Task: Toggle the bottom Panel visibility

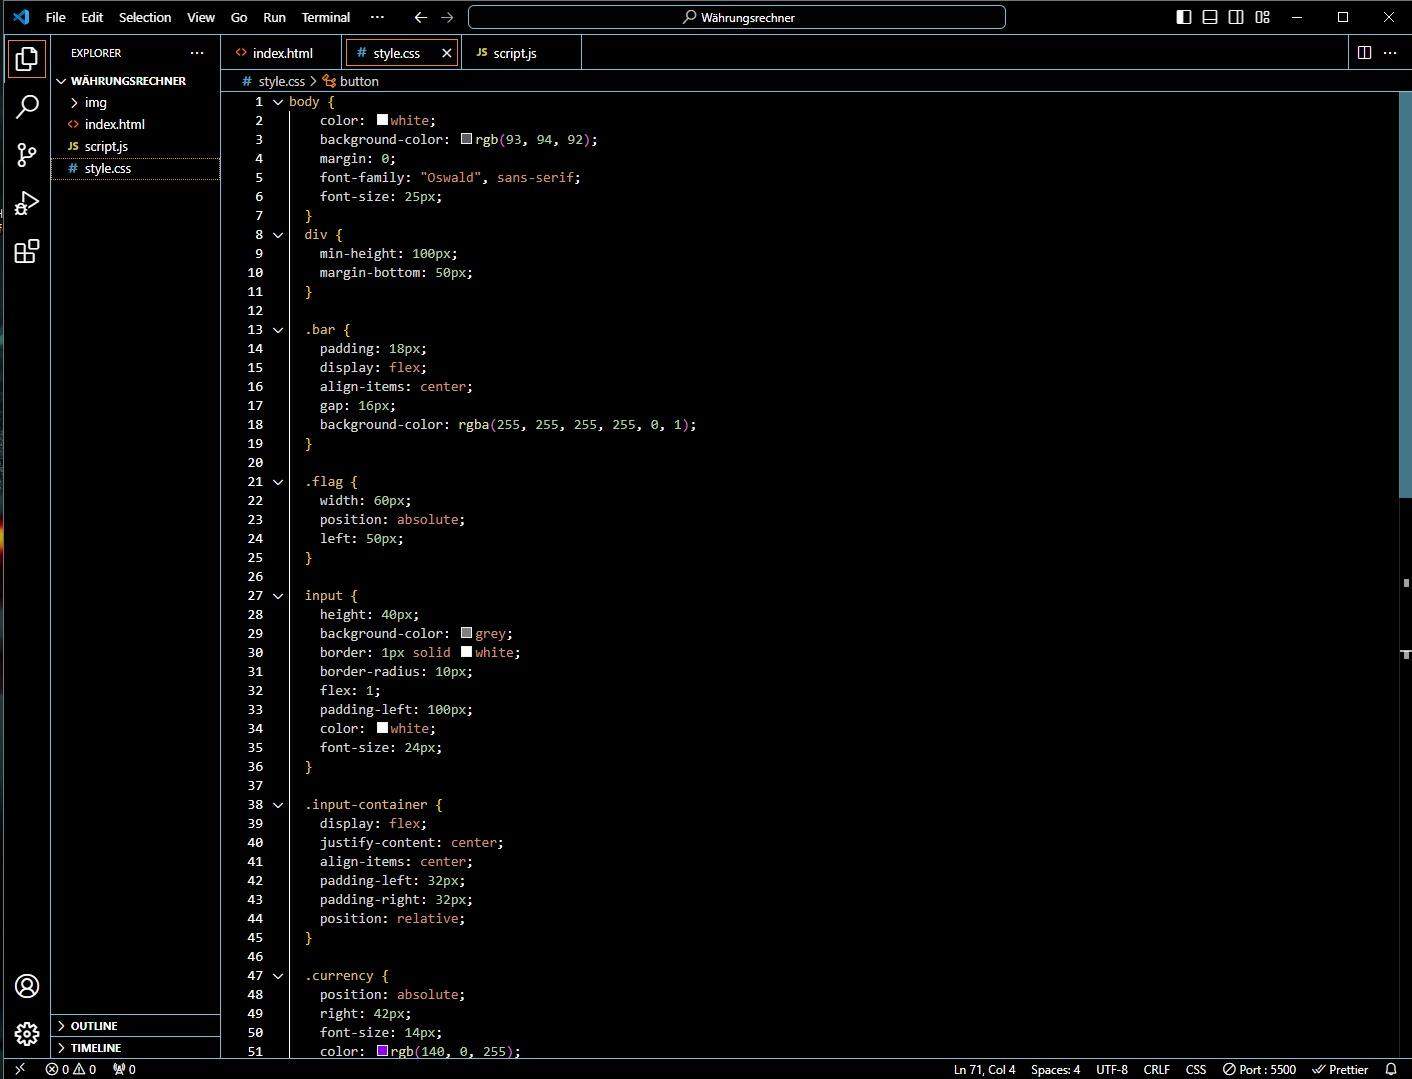Action: pos(1210,17)
